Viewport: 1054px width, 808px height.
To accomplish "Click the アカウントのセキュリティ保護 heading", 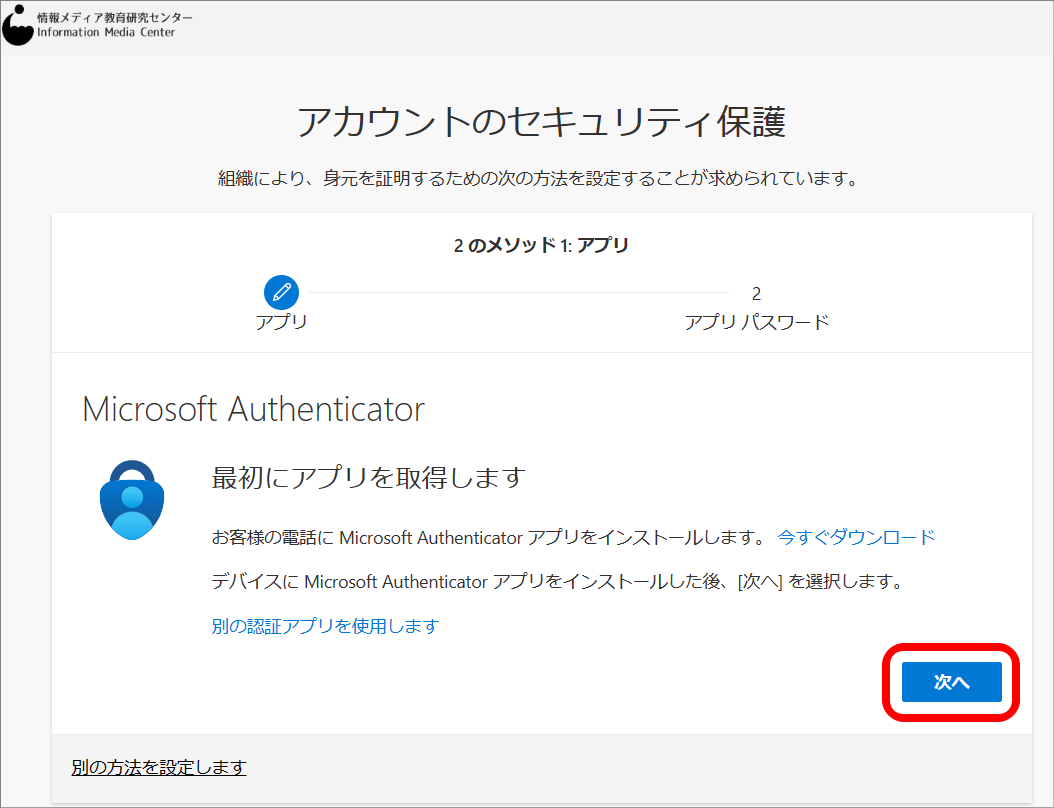I will (x=541, y=122).
